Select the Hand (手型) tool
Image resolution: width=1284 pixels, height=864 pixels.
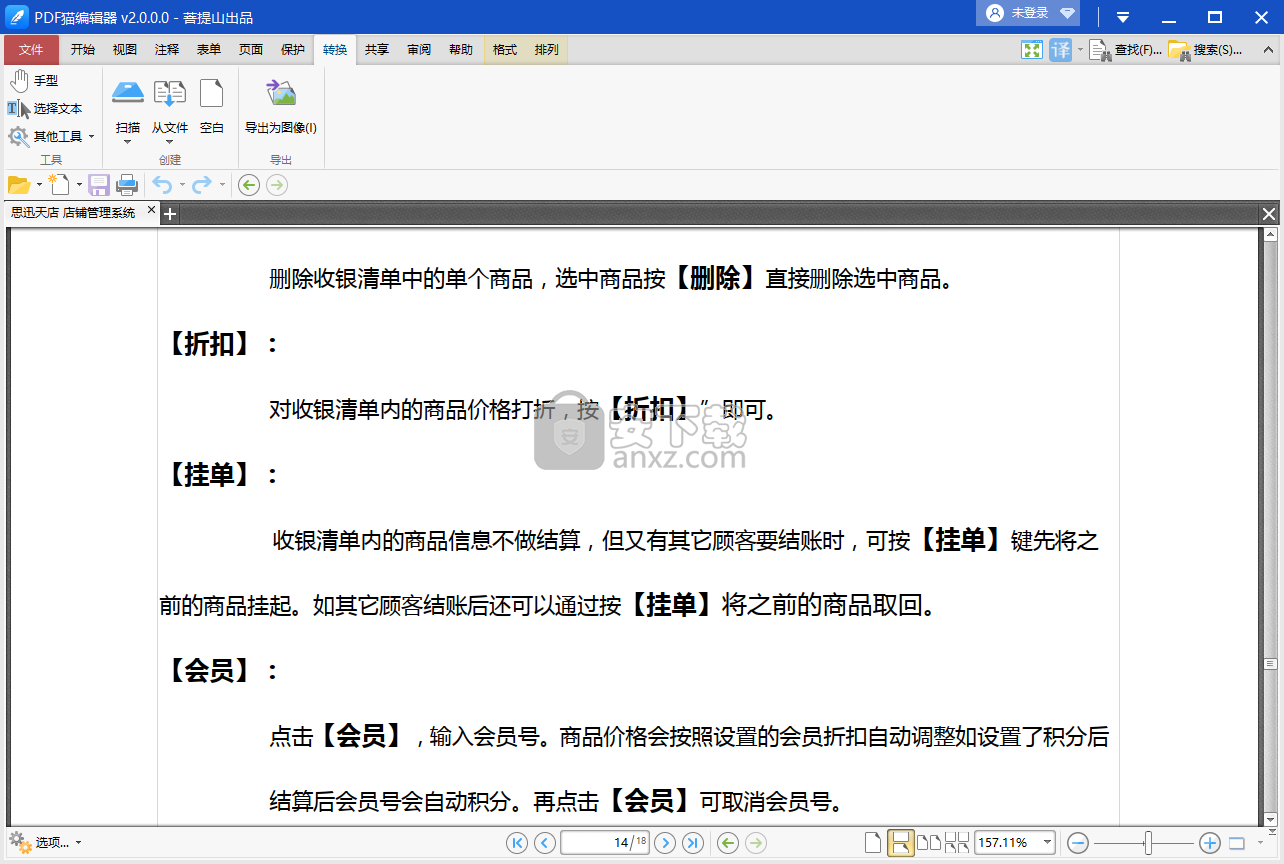(33, 80)
